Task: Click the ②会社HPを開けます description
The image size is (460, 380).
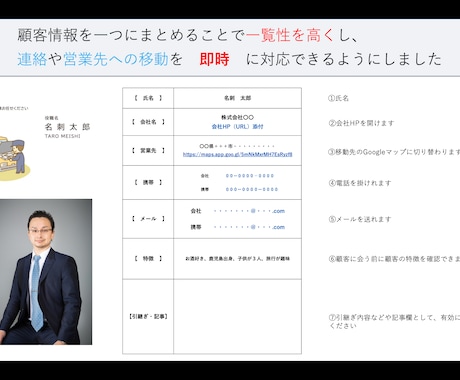Action: click(x=361, y=123)
